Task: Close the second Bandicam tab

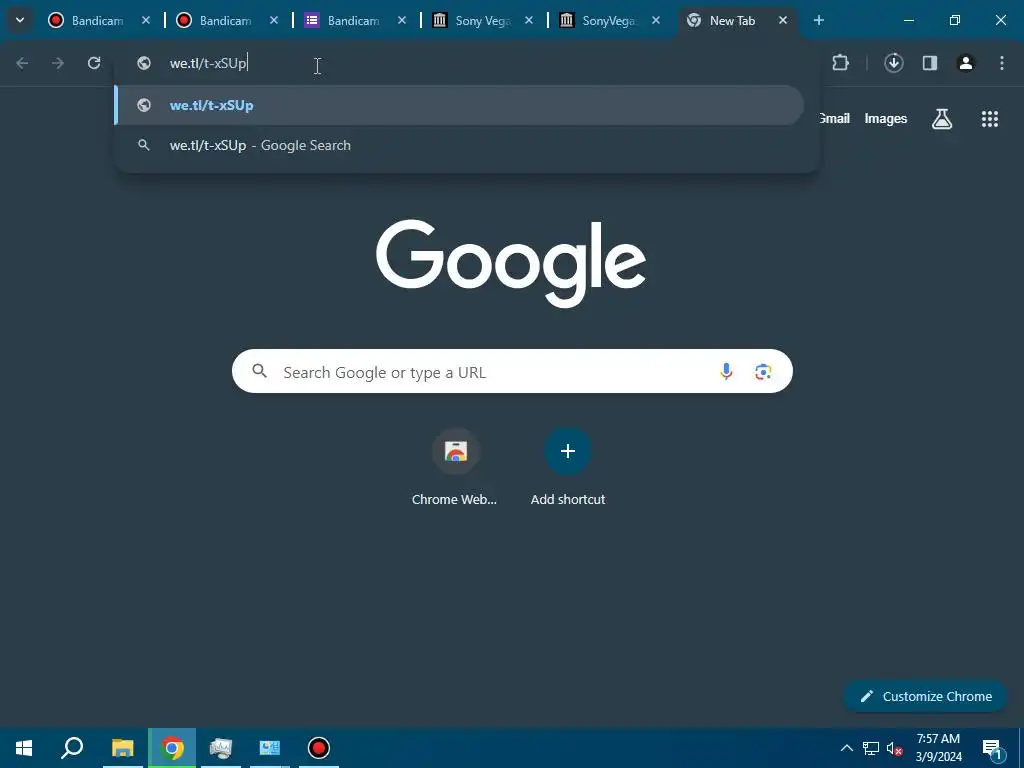Action: point(274,21)
